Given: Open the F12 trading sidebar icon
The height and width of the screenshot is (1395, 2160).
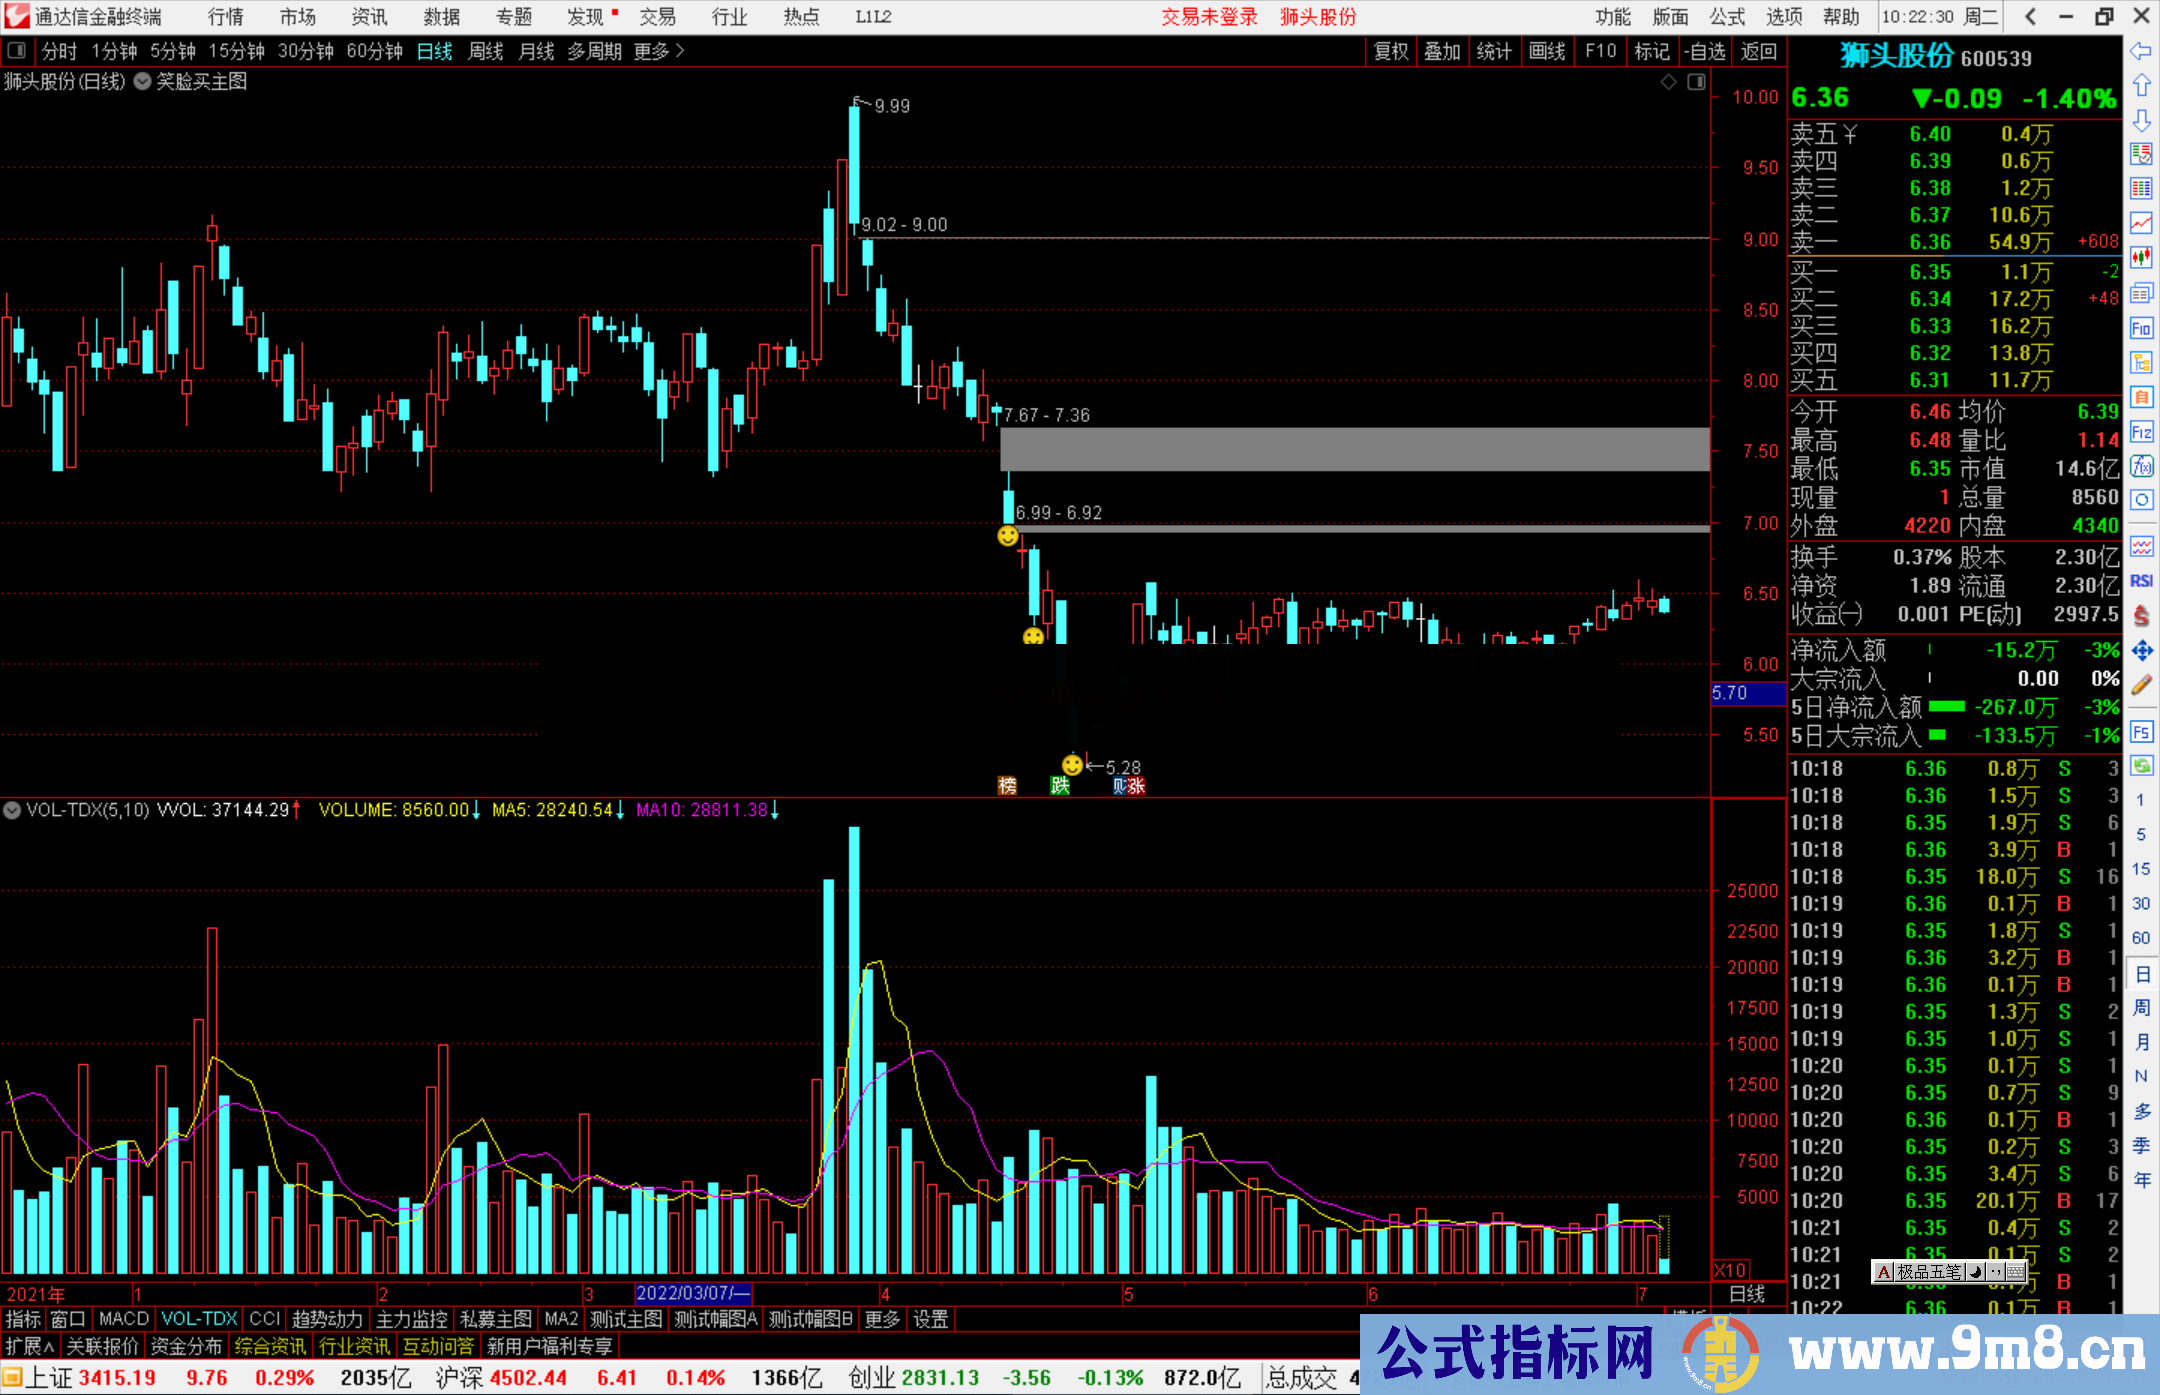Looking at the screenshot, I should [x=2141, y=432].
